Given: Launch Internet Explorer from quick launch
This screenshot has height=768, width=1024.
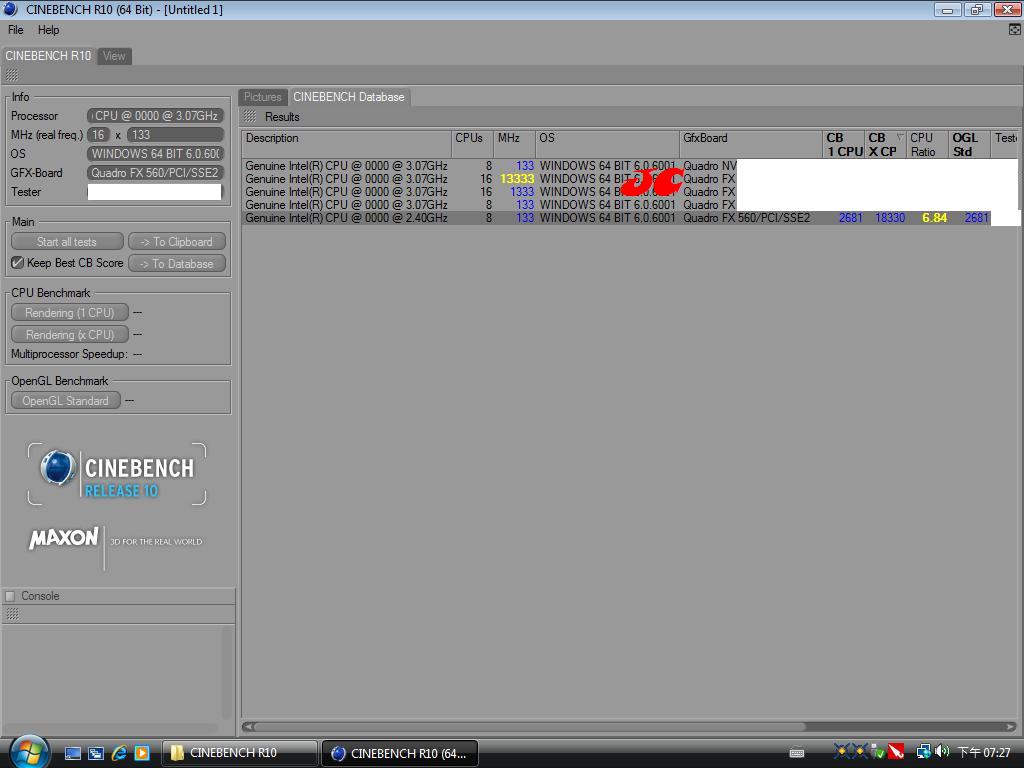Looking at the screenshot, I should pos(119,753).
